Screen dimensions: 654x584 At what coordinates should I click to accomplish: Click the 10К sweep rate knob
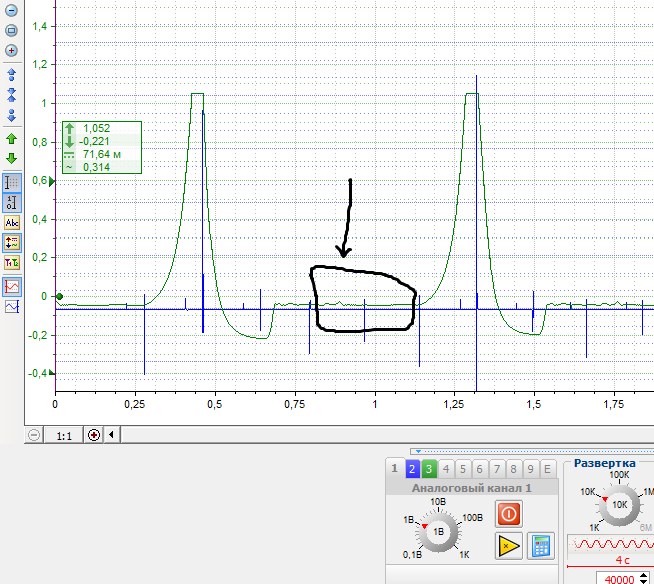(619, 505)
